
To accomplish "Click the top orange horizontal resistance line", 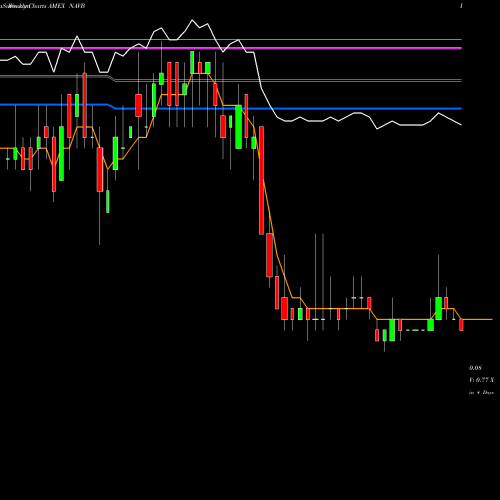I will pos(231,40).
